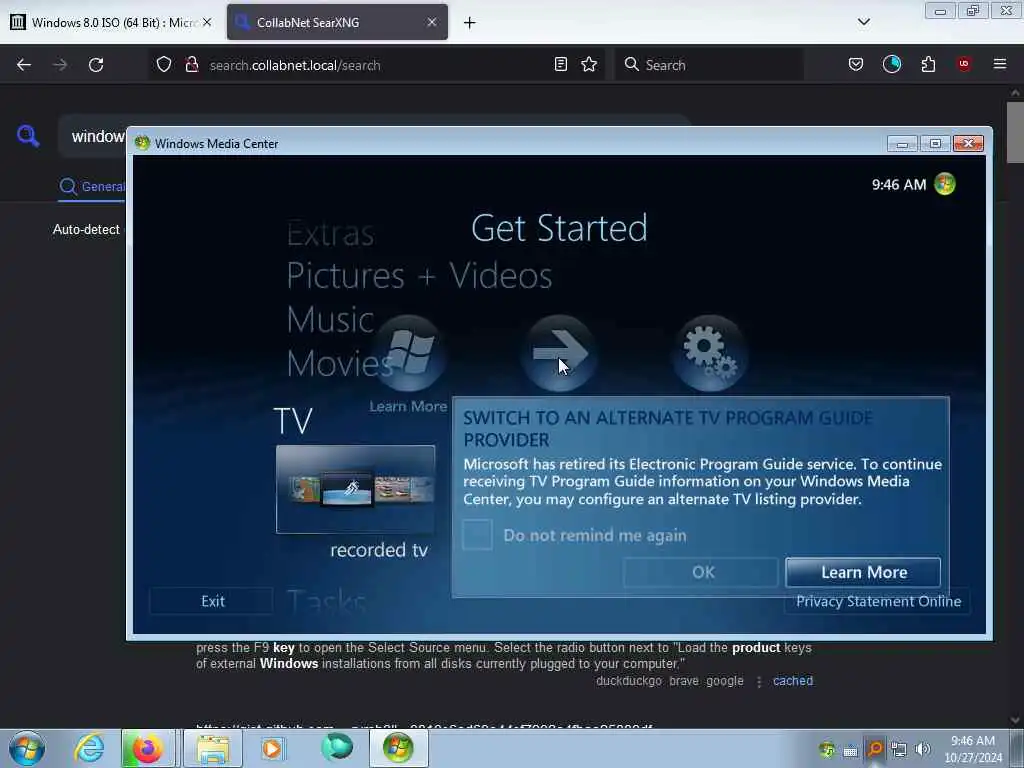Open the recorded tv thumbnail
Image resolution: width=1024 pixels, height=768 pixels.
click(x=355, y=489)
